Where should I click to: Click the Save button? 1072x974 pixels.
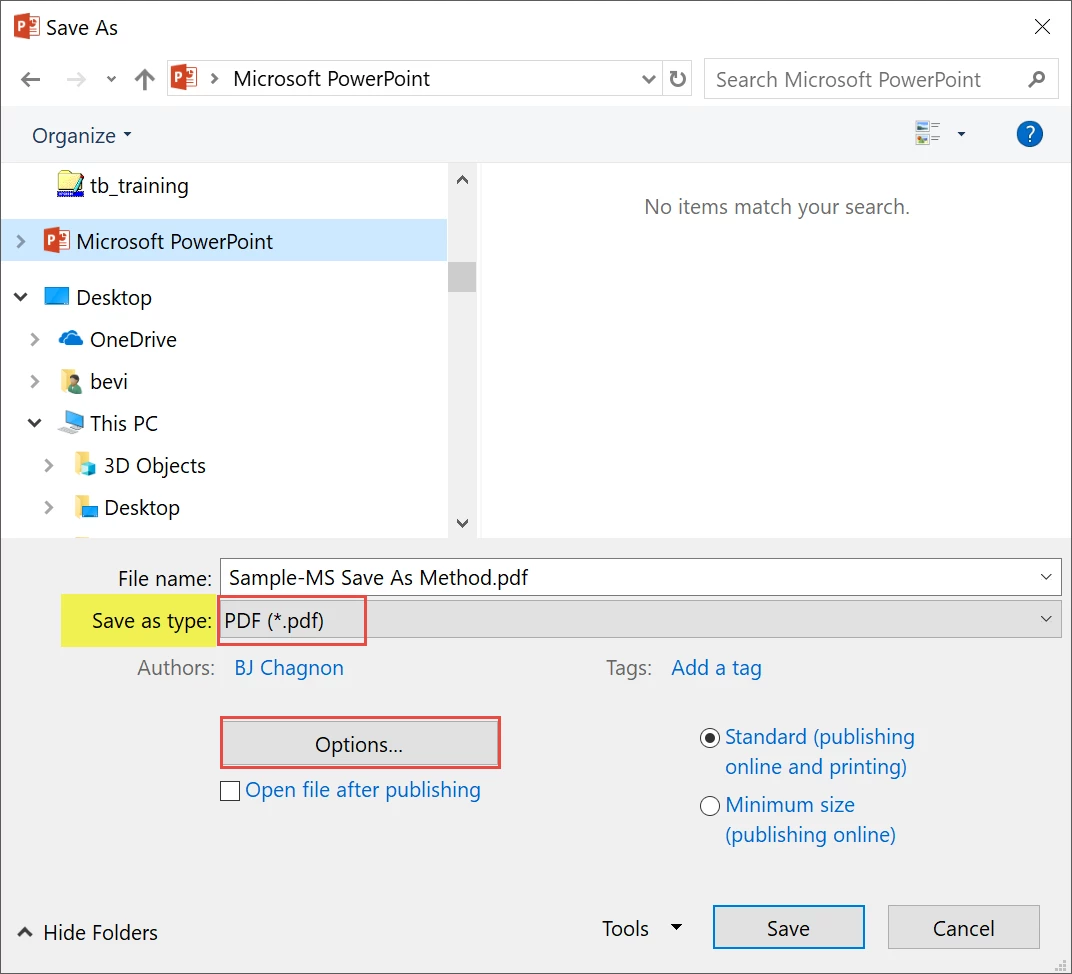(x=788, y=928)
